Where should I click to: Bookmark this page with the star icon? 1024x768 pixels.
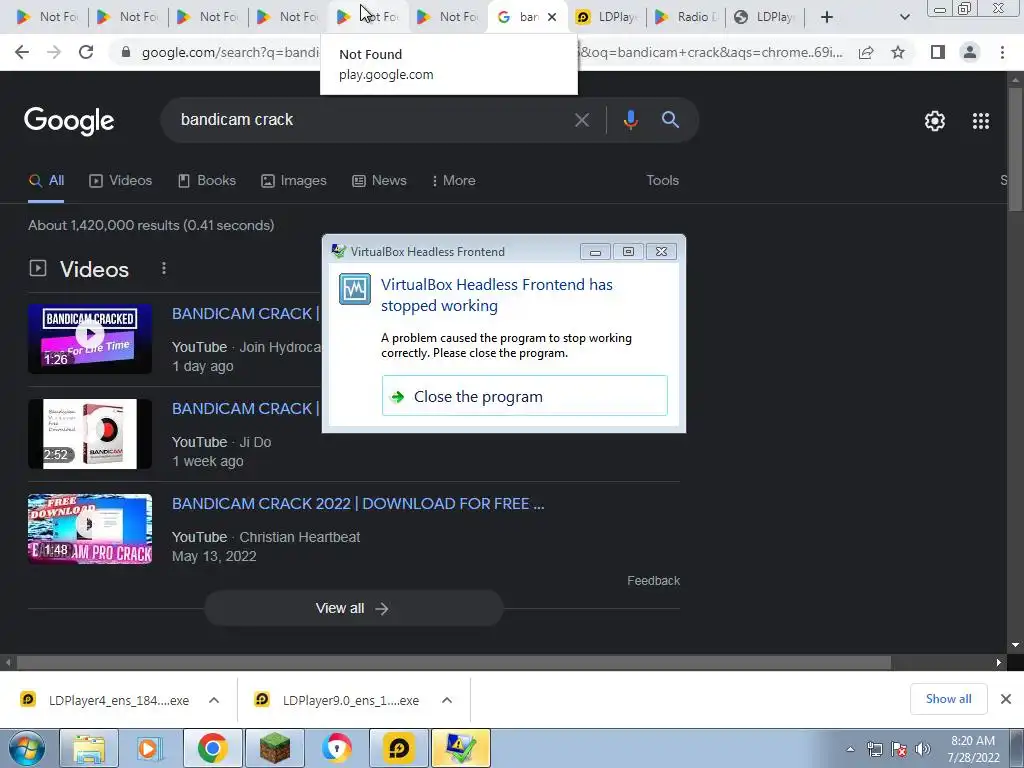898,52
